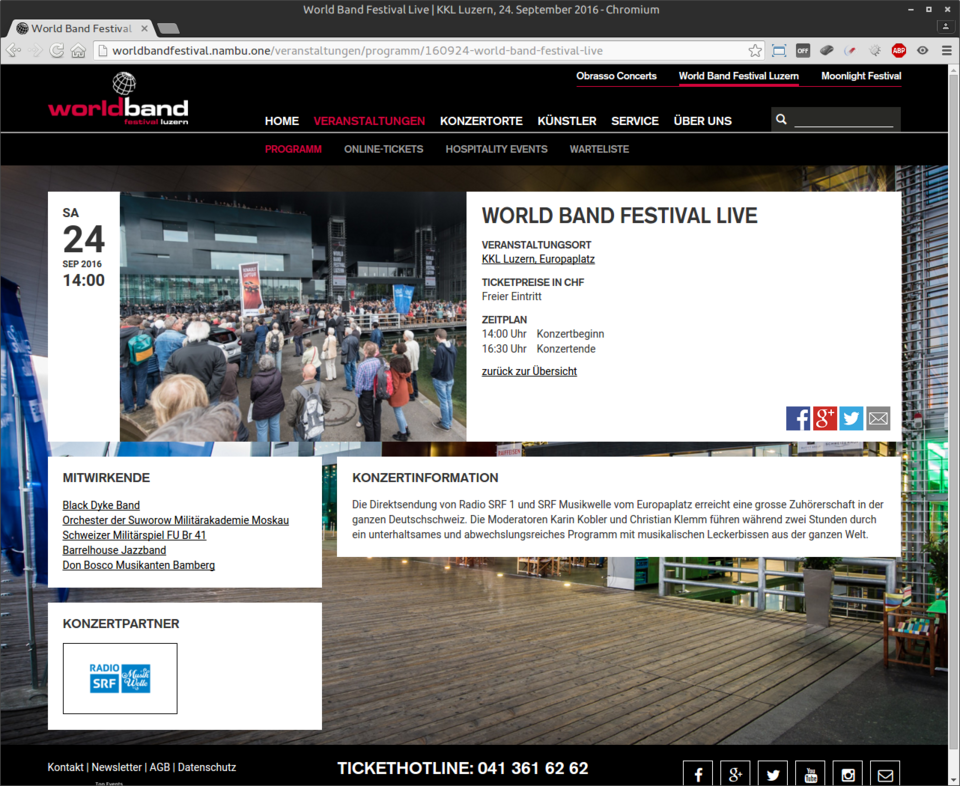
Task: Open footer Twitter icon
Action: pyautogui.click(x=773, y=774)
